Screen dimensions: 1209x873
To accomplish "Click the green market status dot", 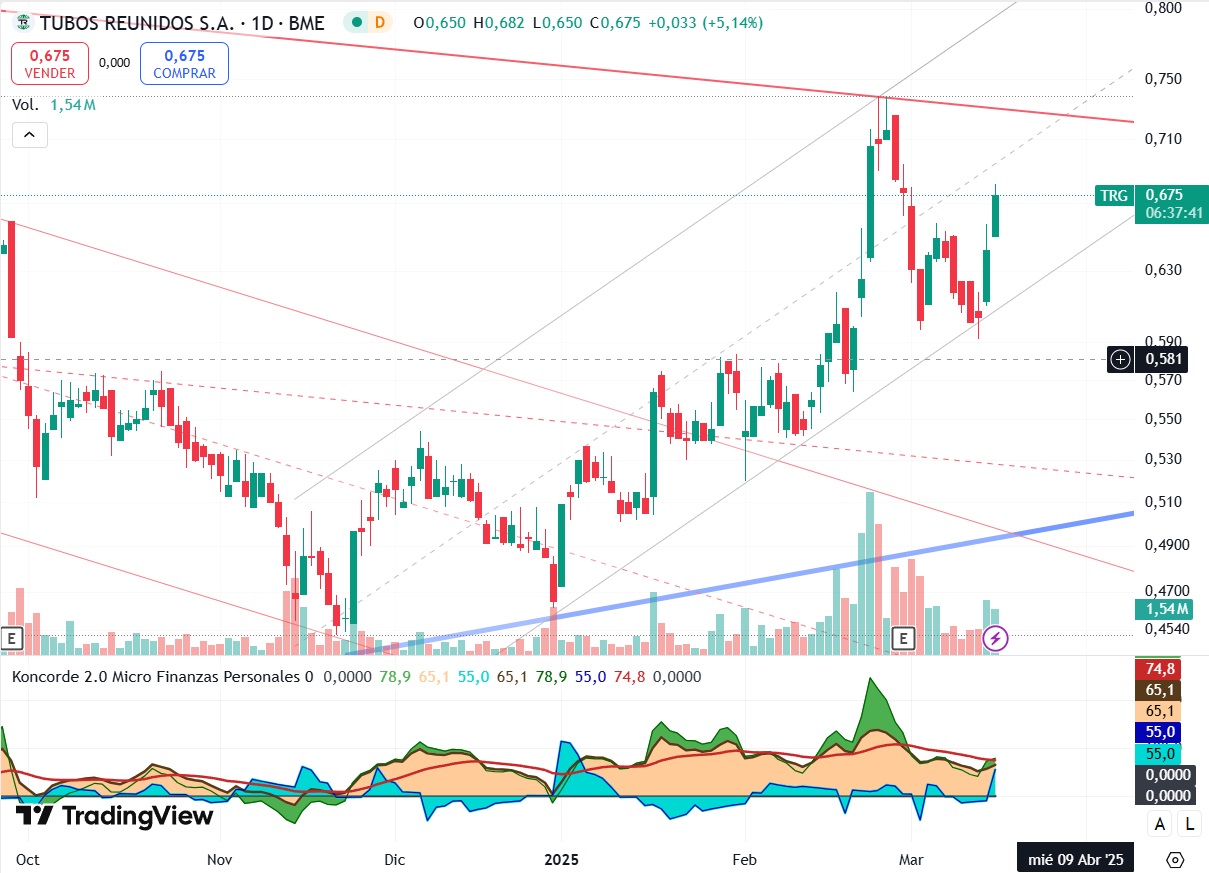I will [358, 22].
